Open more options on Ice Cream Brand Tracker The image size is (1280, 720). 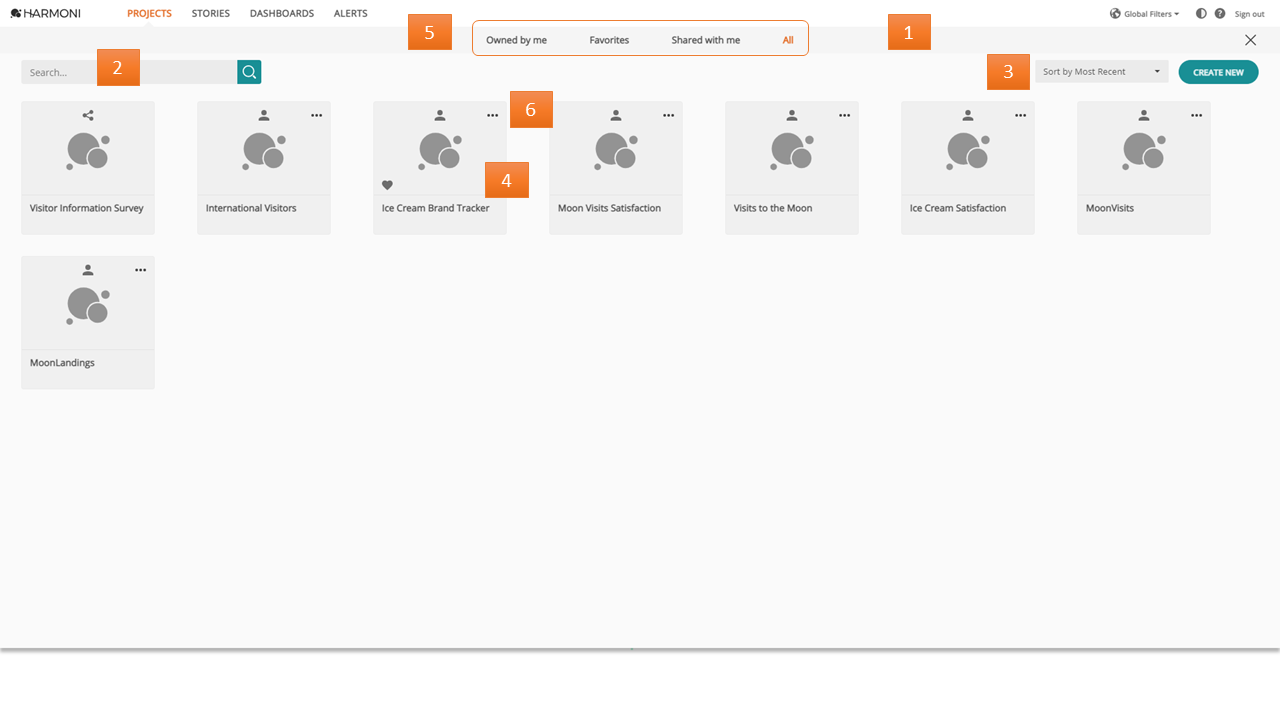coord(492,115)
